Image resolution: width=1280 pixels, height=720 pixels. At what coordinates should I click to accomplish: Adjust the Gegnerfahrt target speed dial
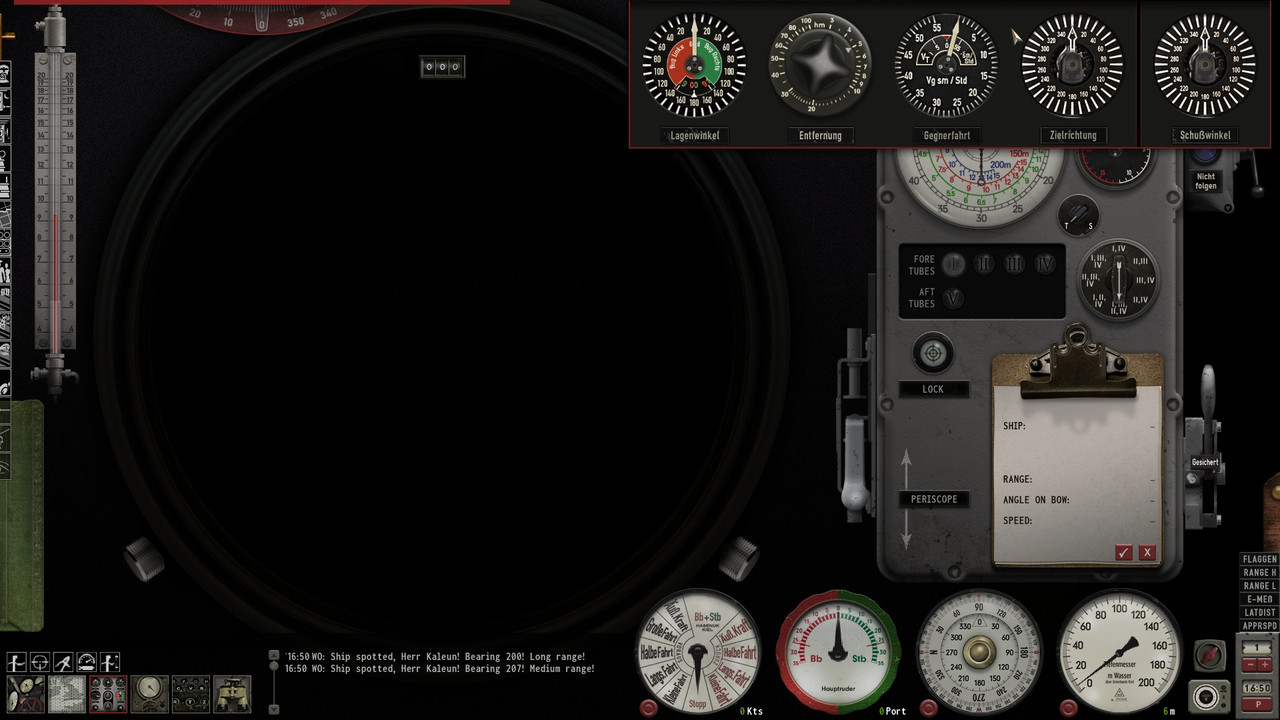click(x=946, y=65)
